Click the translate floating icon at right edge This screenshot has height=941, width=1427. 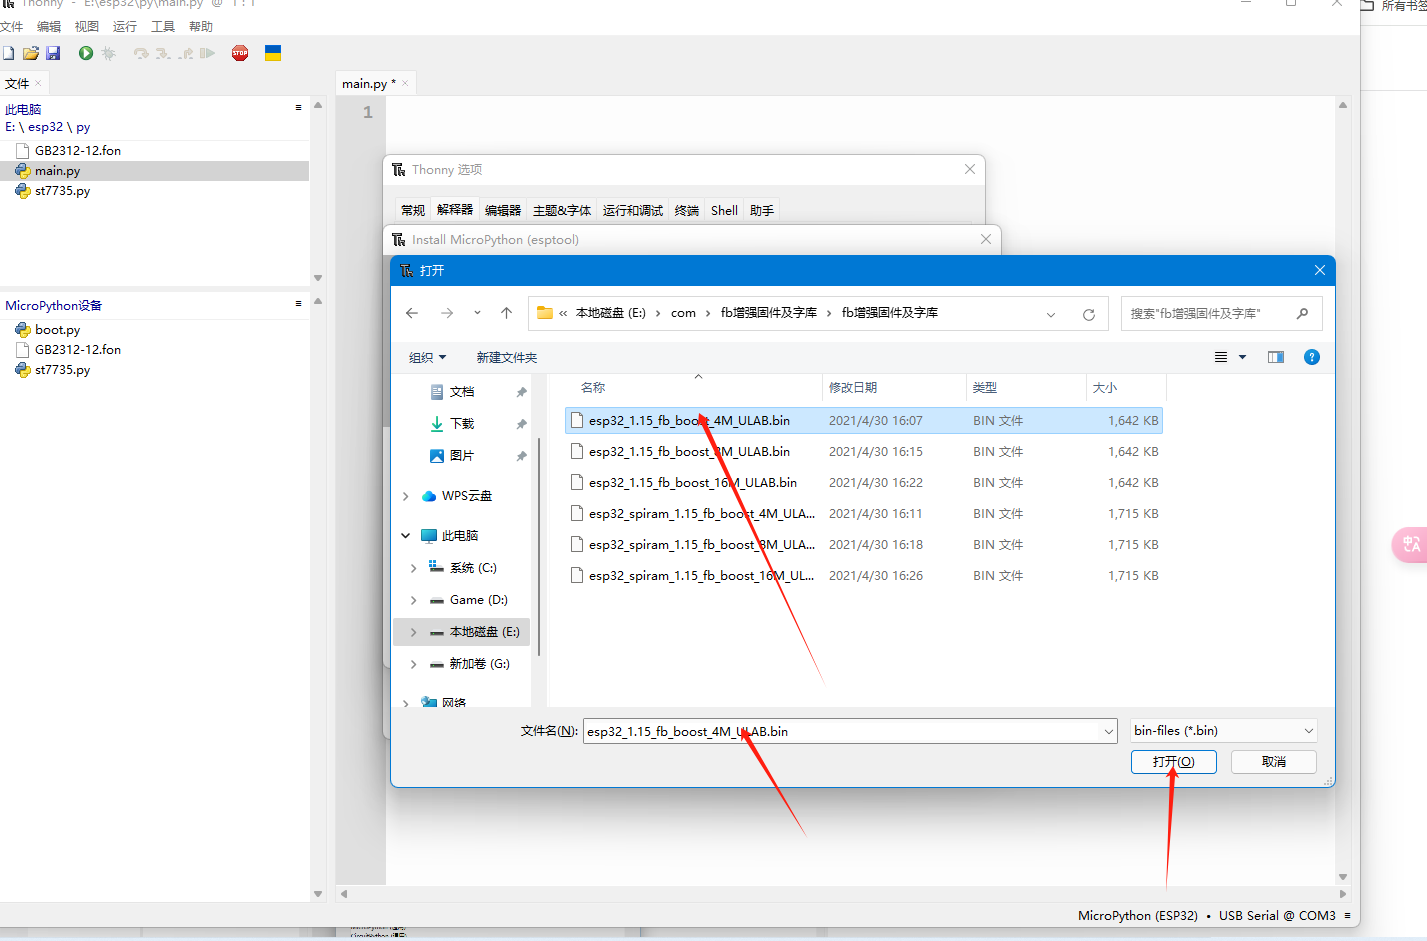pyautogui.click(x=1411, y=544)
